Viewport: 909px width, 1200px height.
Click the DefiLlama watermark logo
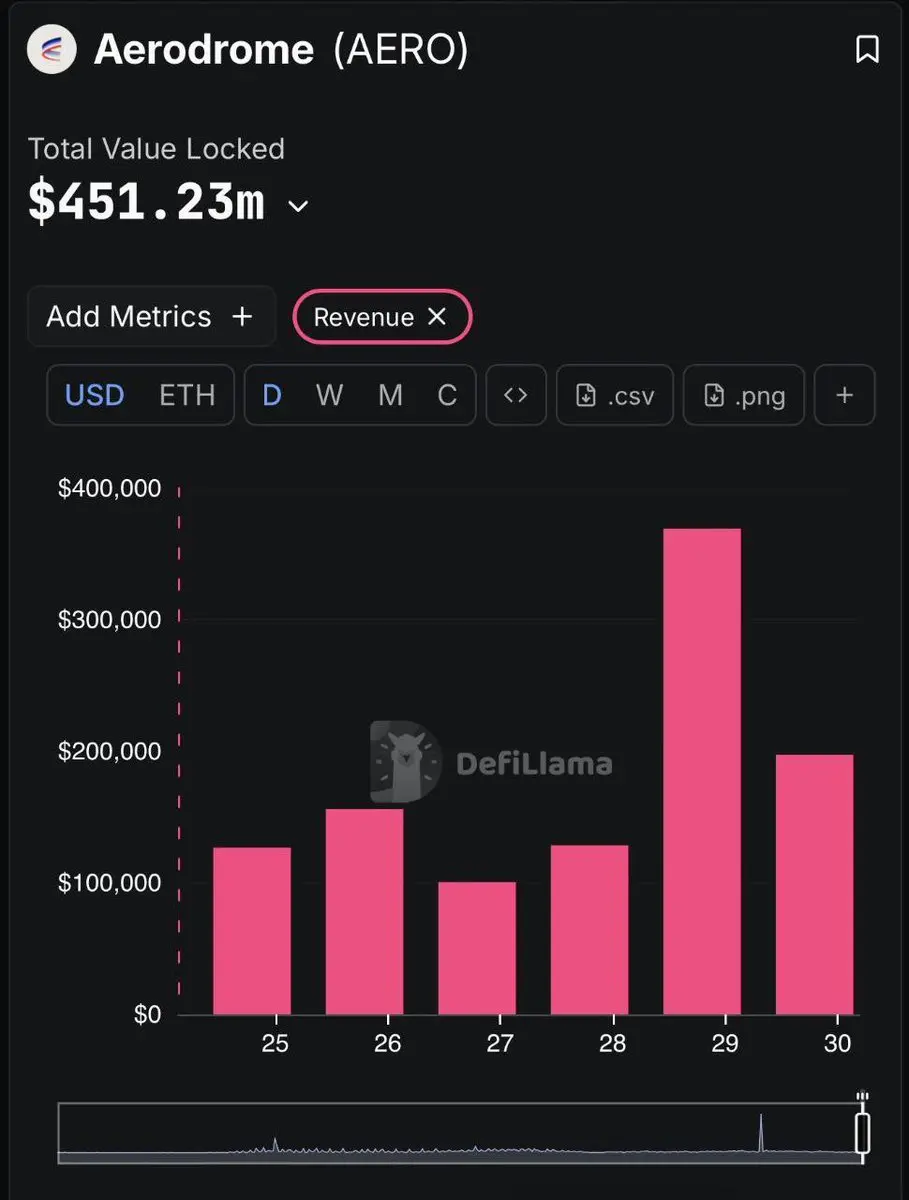click(405, 763)
